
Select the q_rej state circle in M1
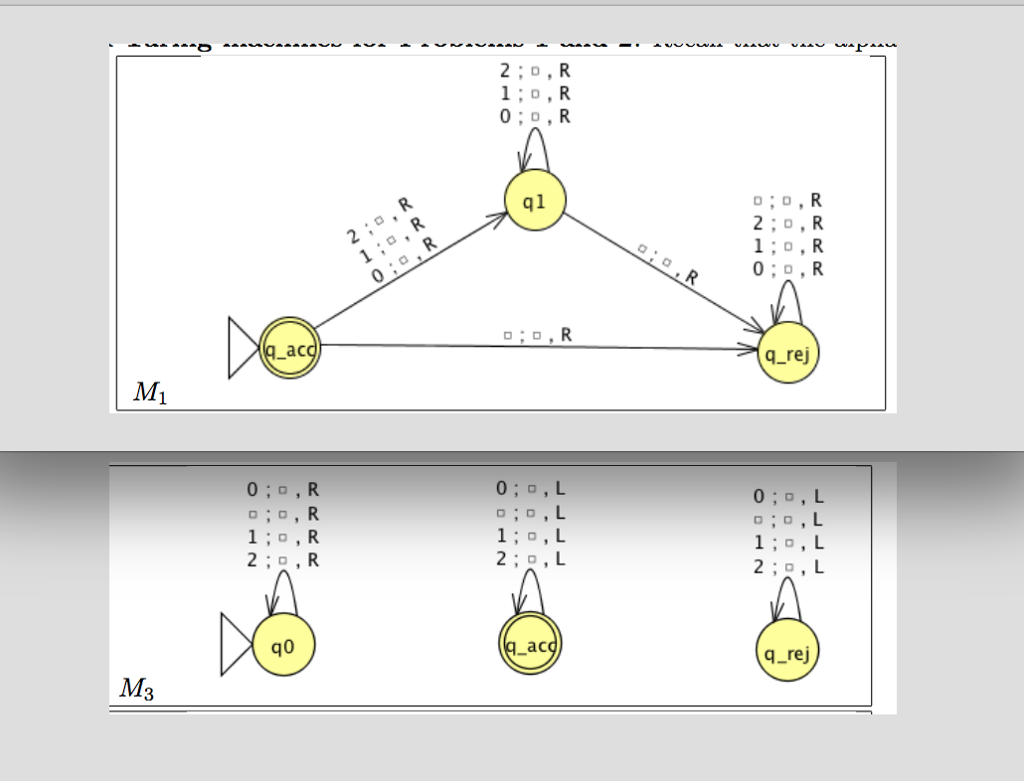(x=789, y=352)
